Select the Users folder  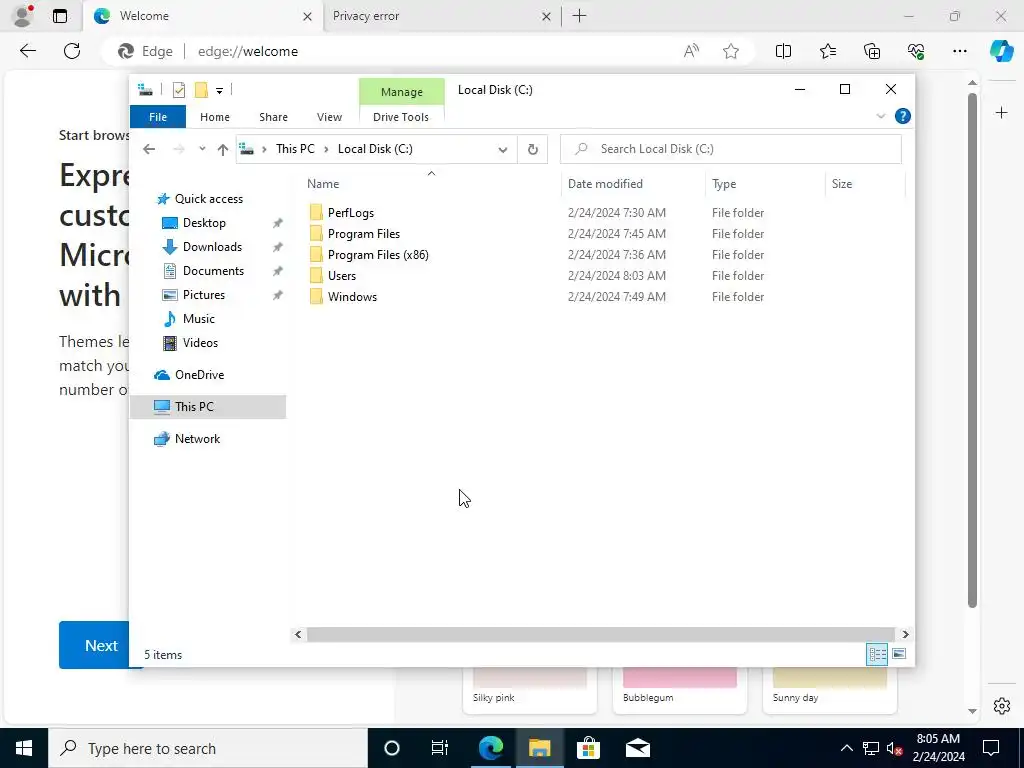click(x=342, y=276)
